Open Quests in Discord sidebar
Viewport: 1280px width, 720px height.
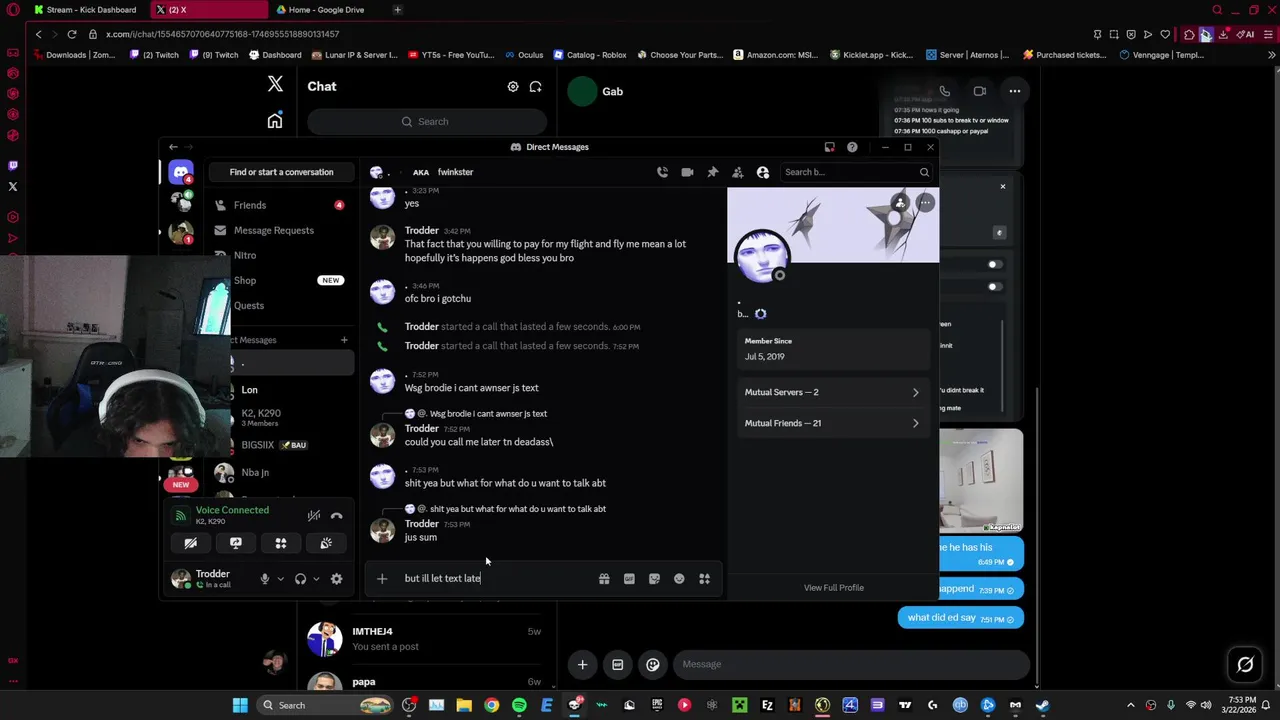point(281,306)
